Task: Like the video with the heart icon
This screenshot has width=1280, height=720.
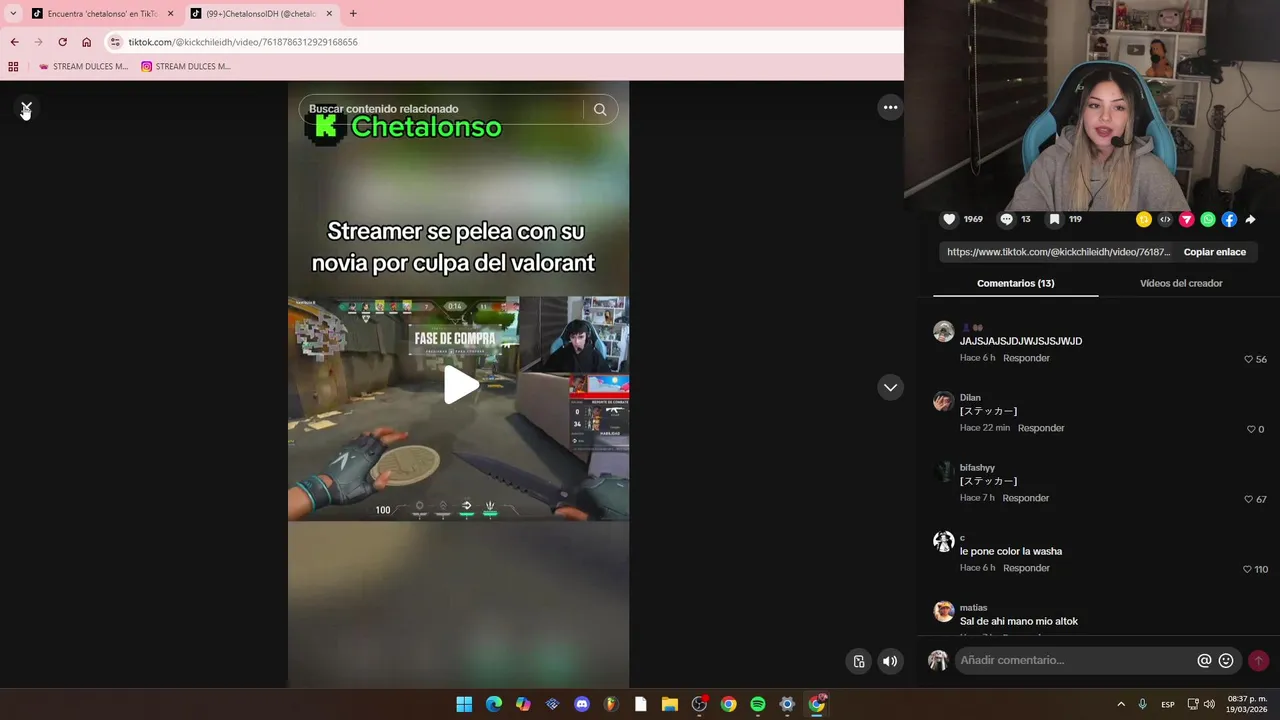Action: (949, 219)
